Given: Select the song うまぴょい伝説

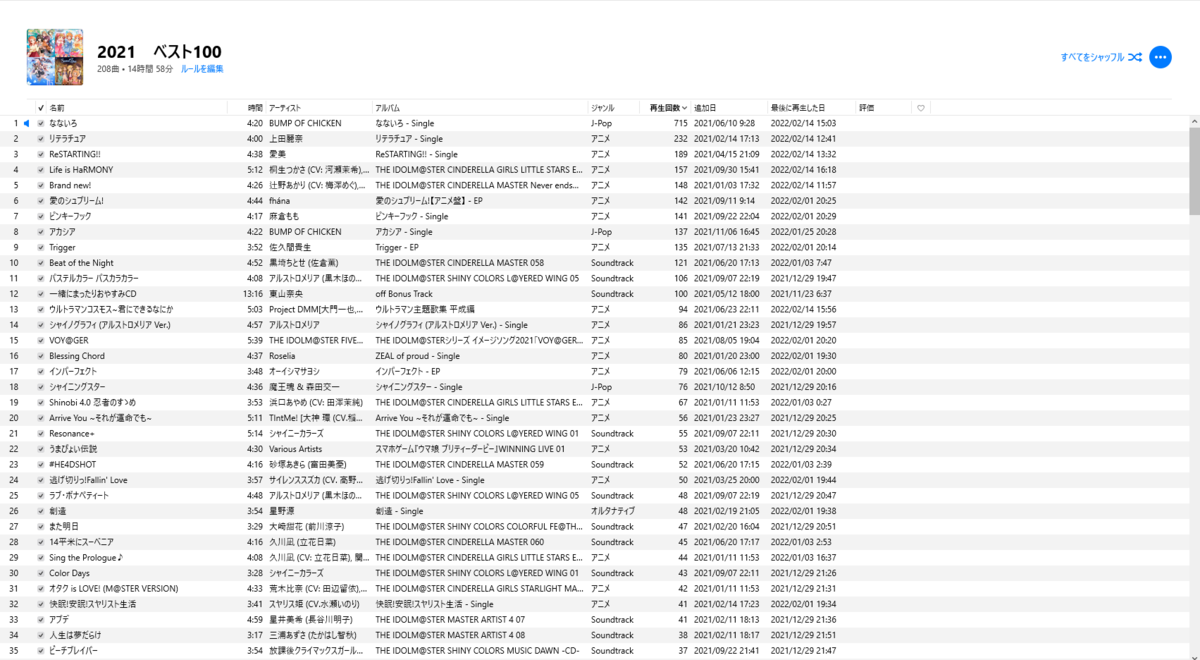Looking at the screenshot, I should [x=74, y=449].
